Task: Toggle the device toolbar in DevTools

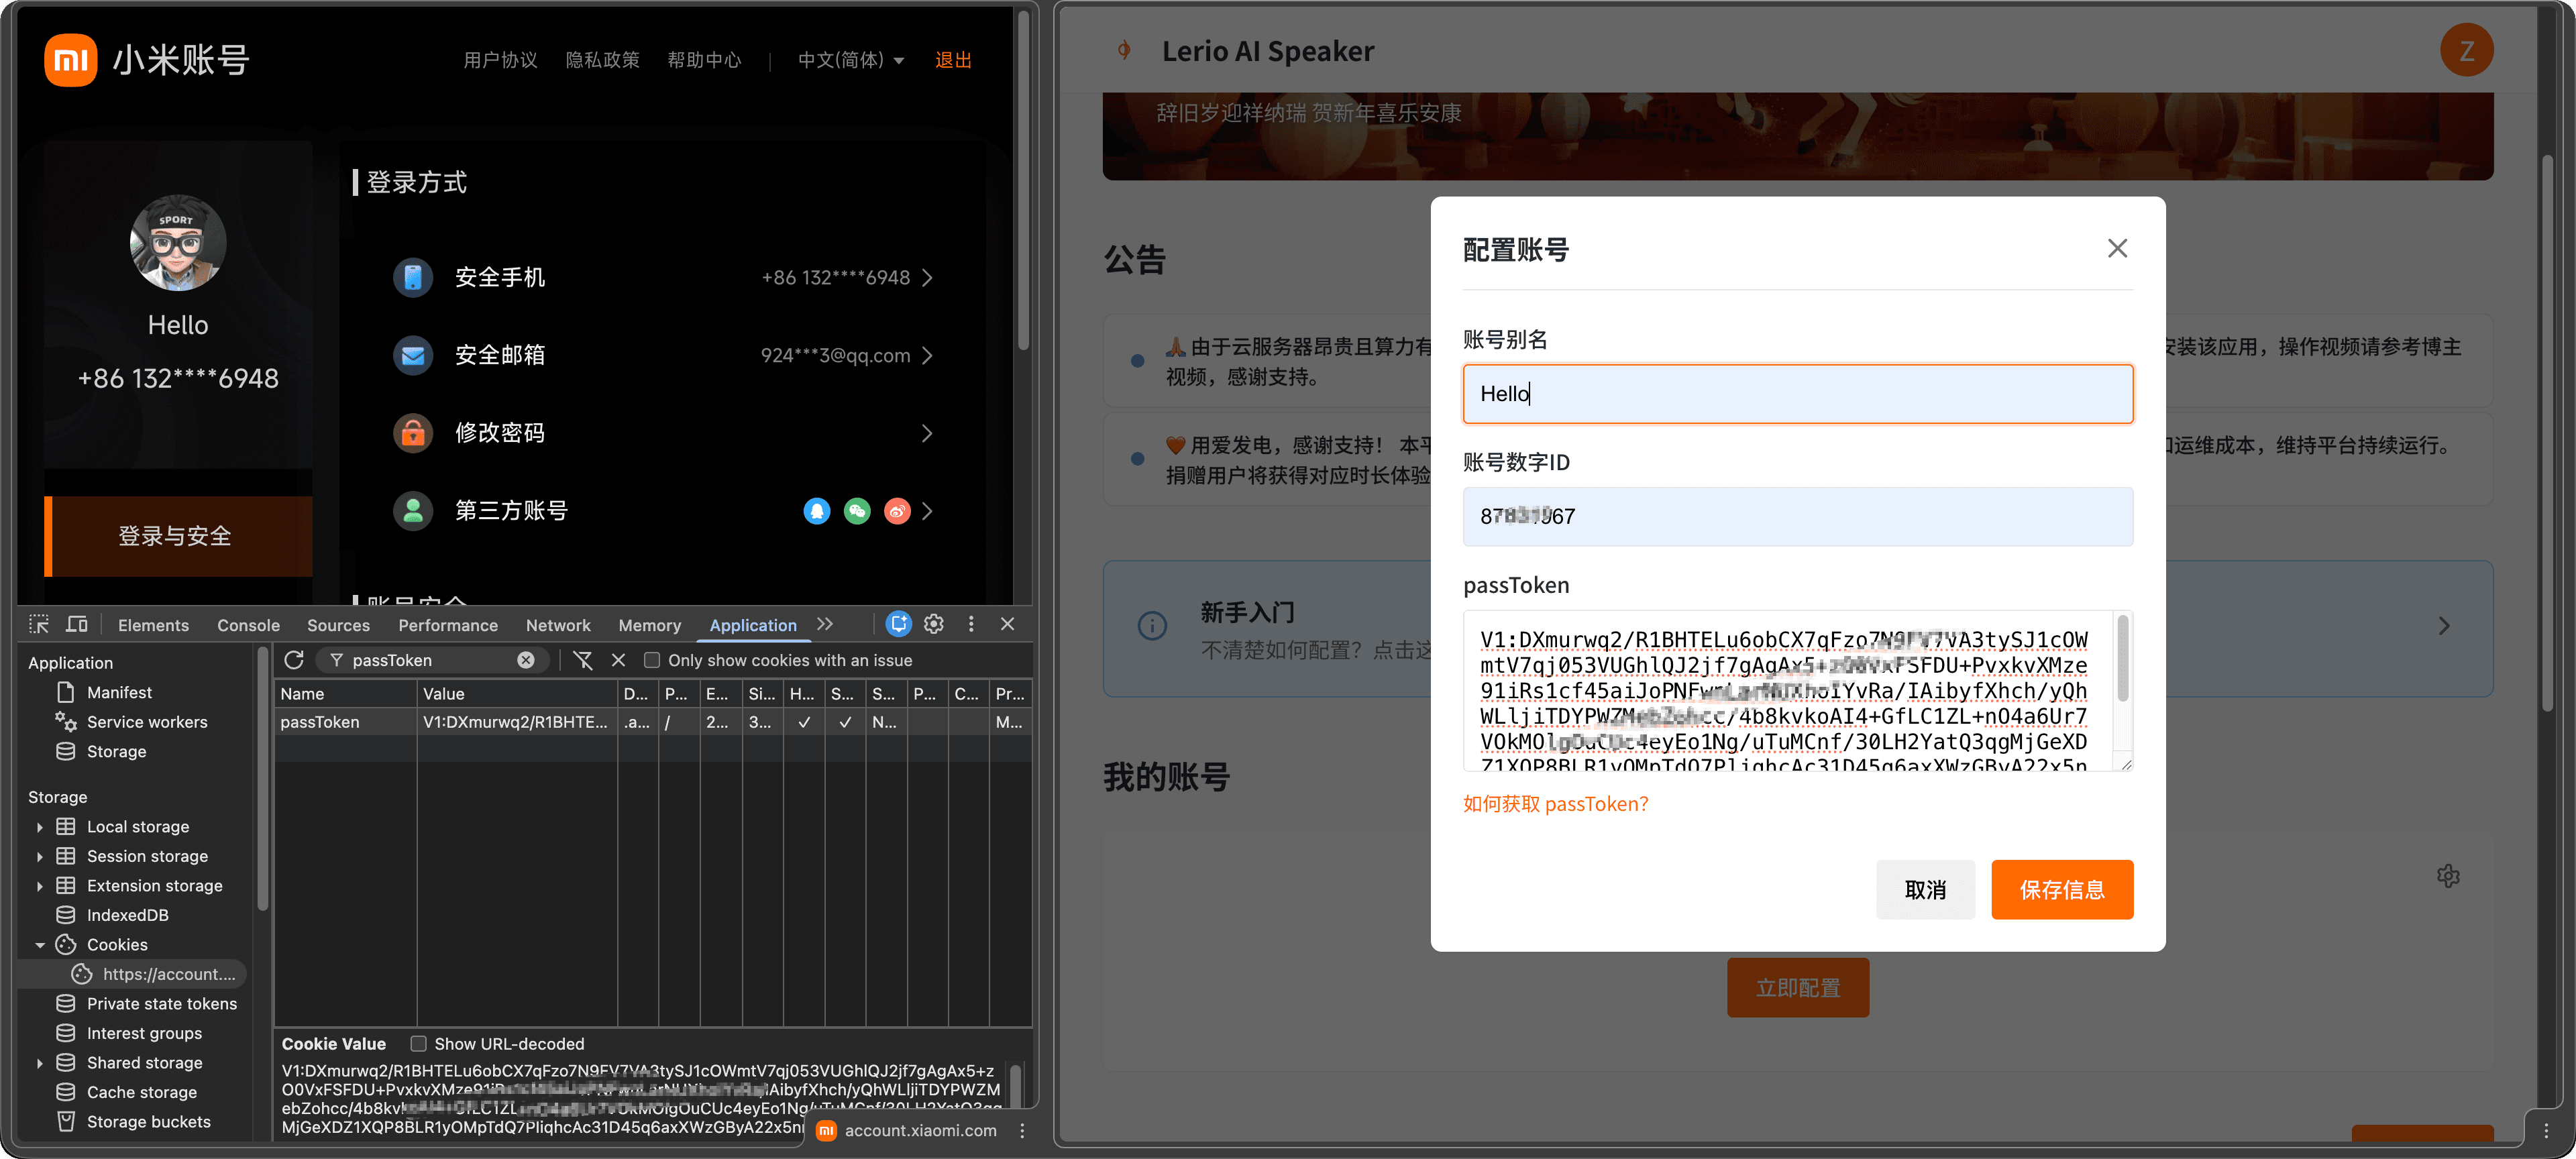Action: coord(77,623)
